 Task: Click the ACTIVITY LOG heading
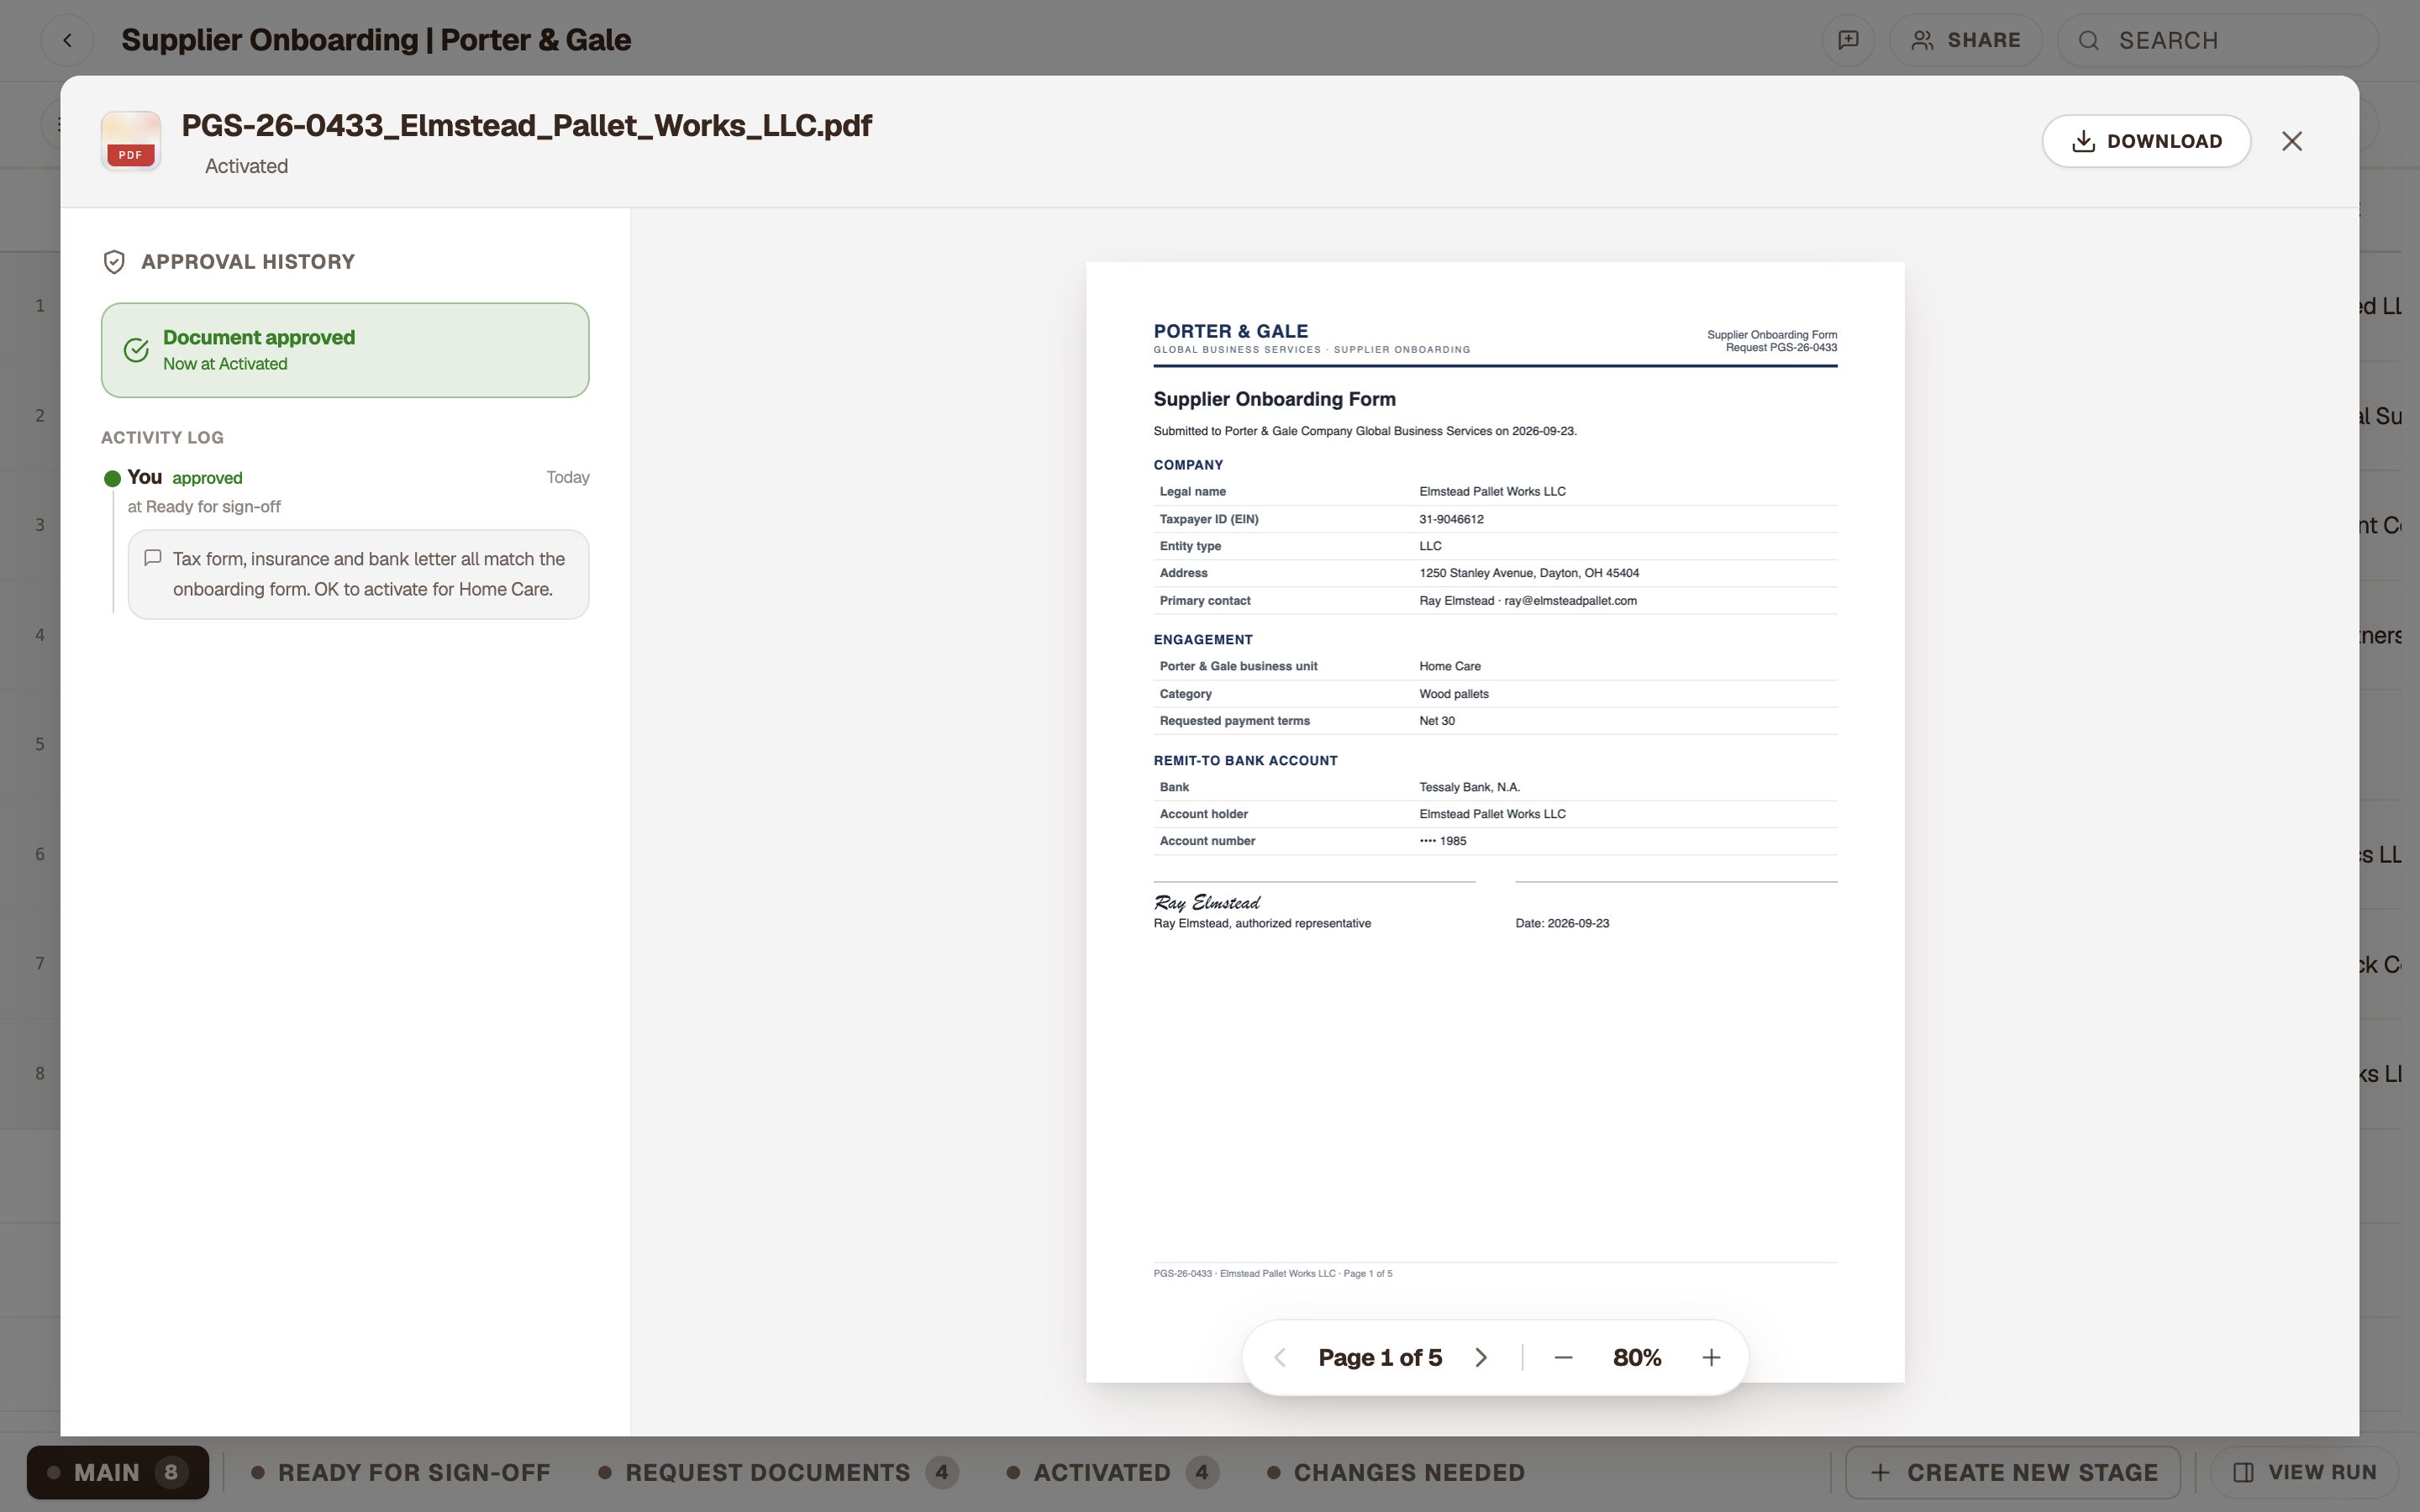[162, 437]
